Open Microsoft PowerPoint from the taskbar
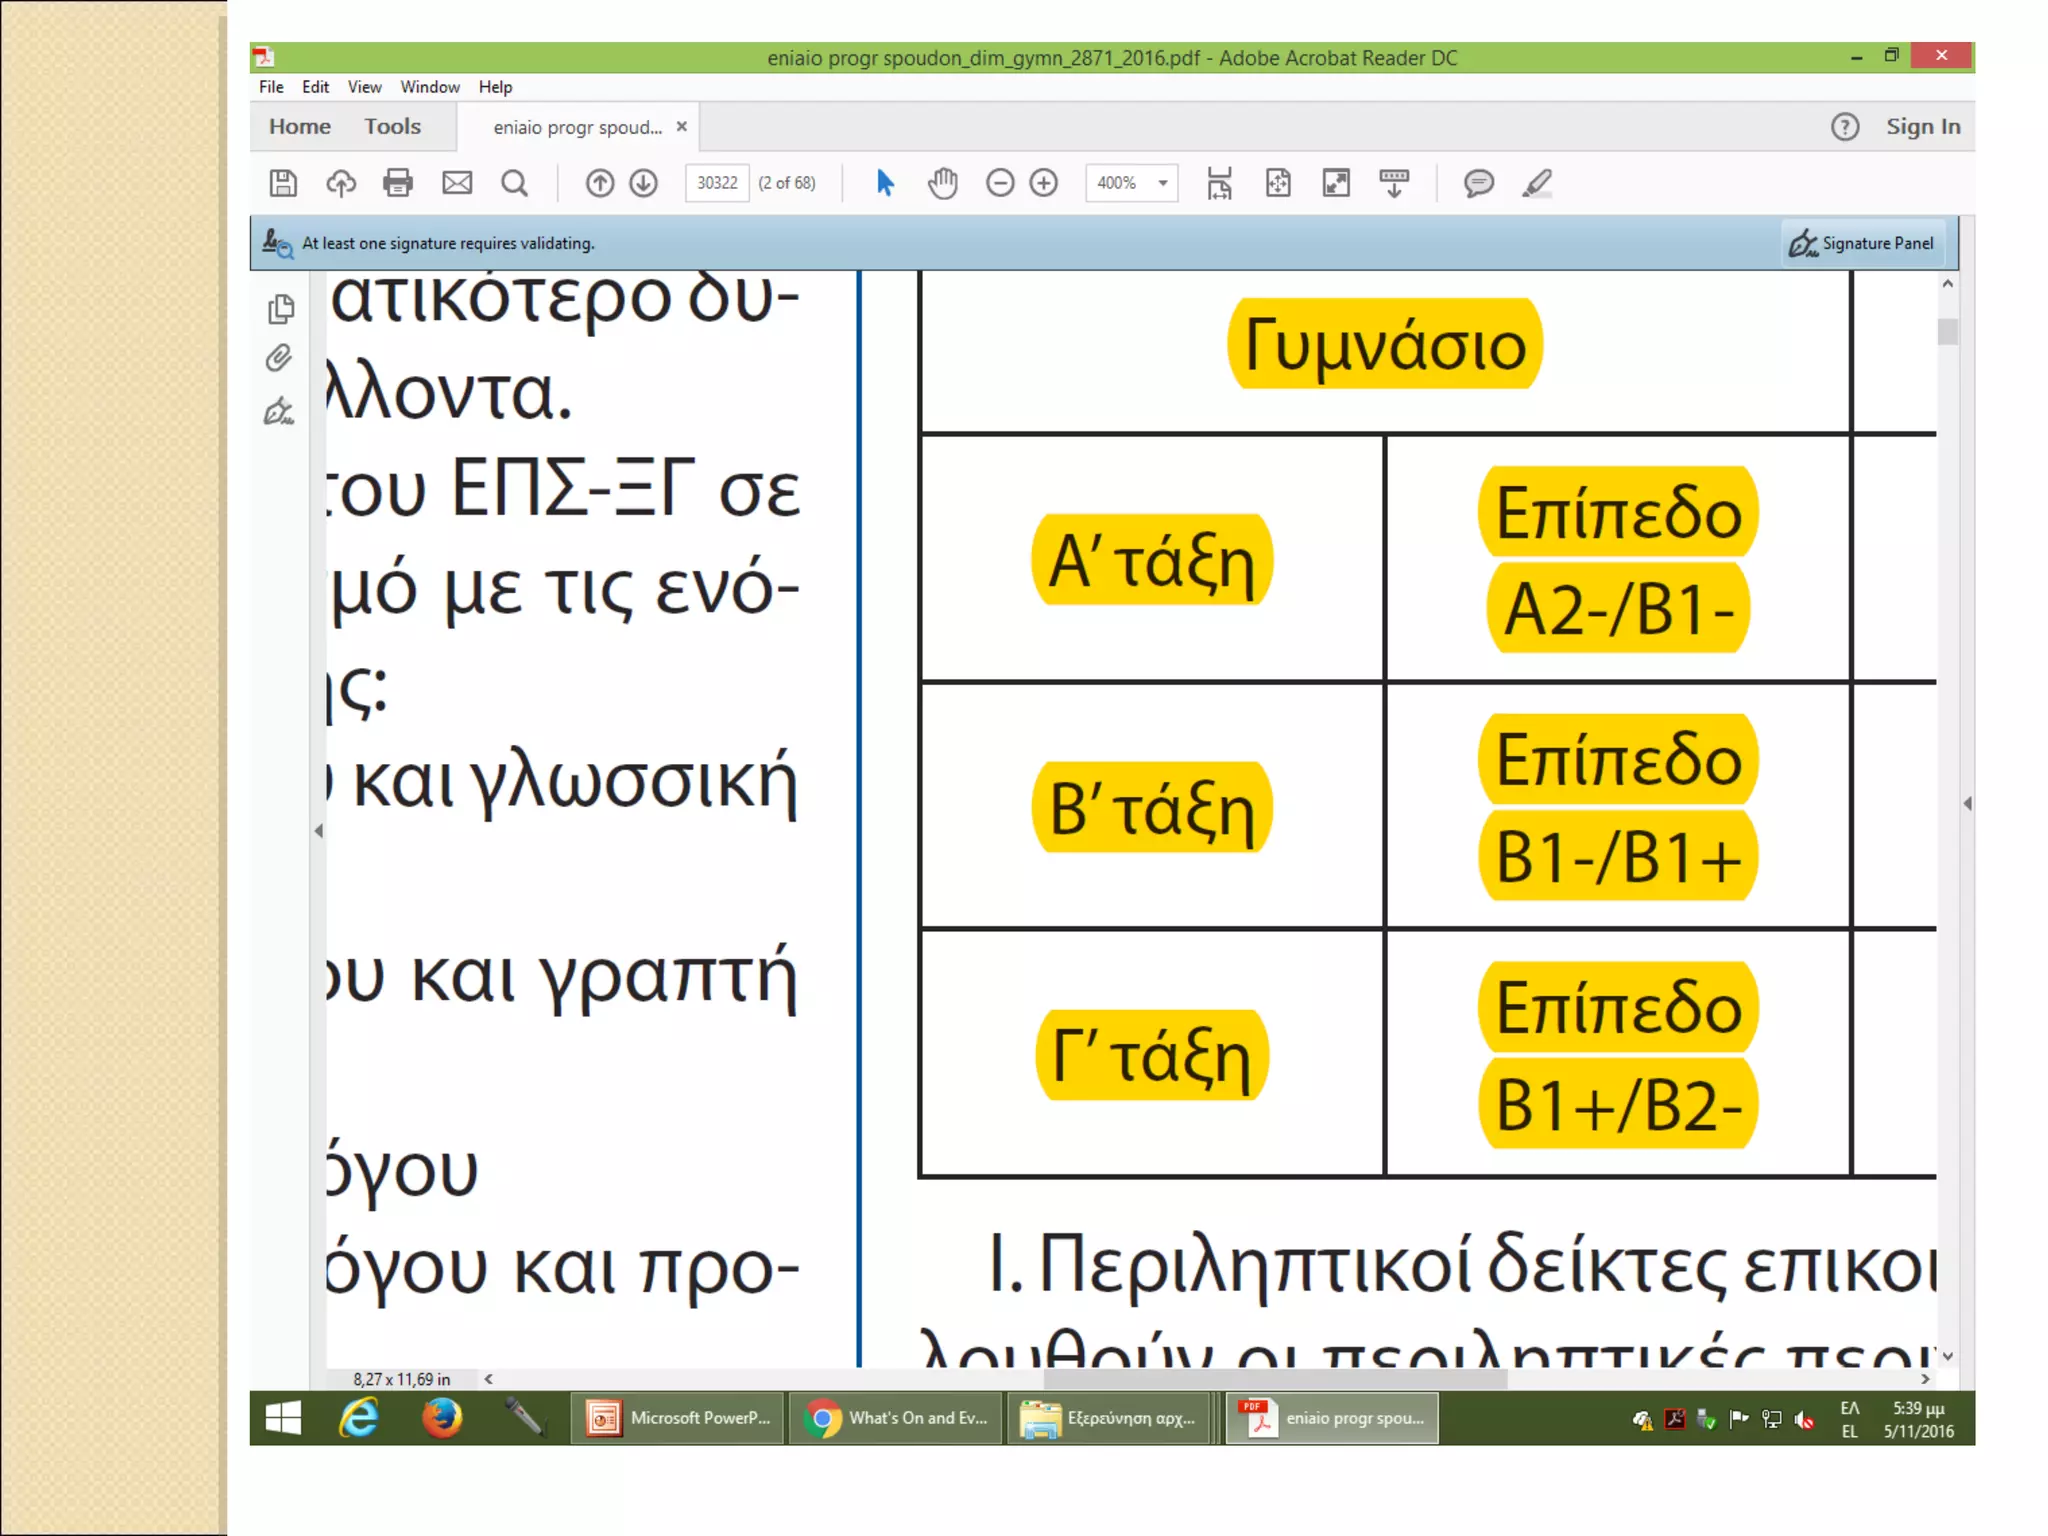Screen dimensions: 2048x1536 tap(679, 1418)
